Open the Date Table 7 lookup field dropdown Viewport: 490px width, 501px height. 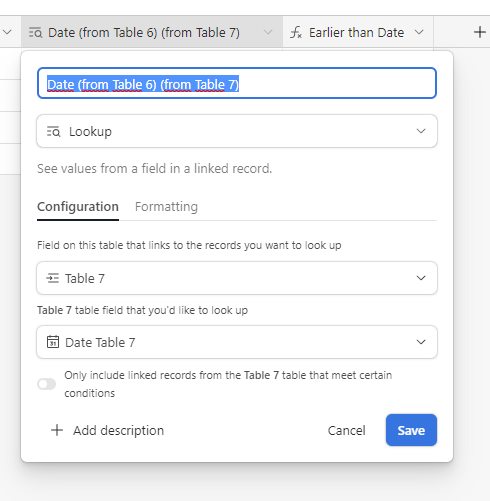(237, 342)
